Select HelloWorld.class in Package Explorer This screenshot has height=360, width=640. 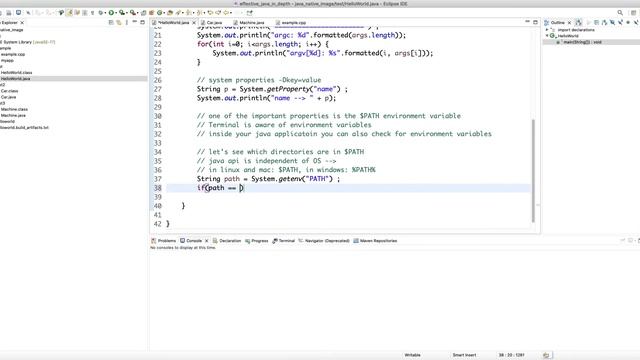(16, 72)
